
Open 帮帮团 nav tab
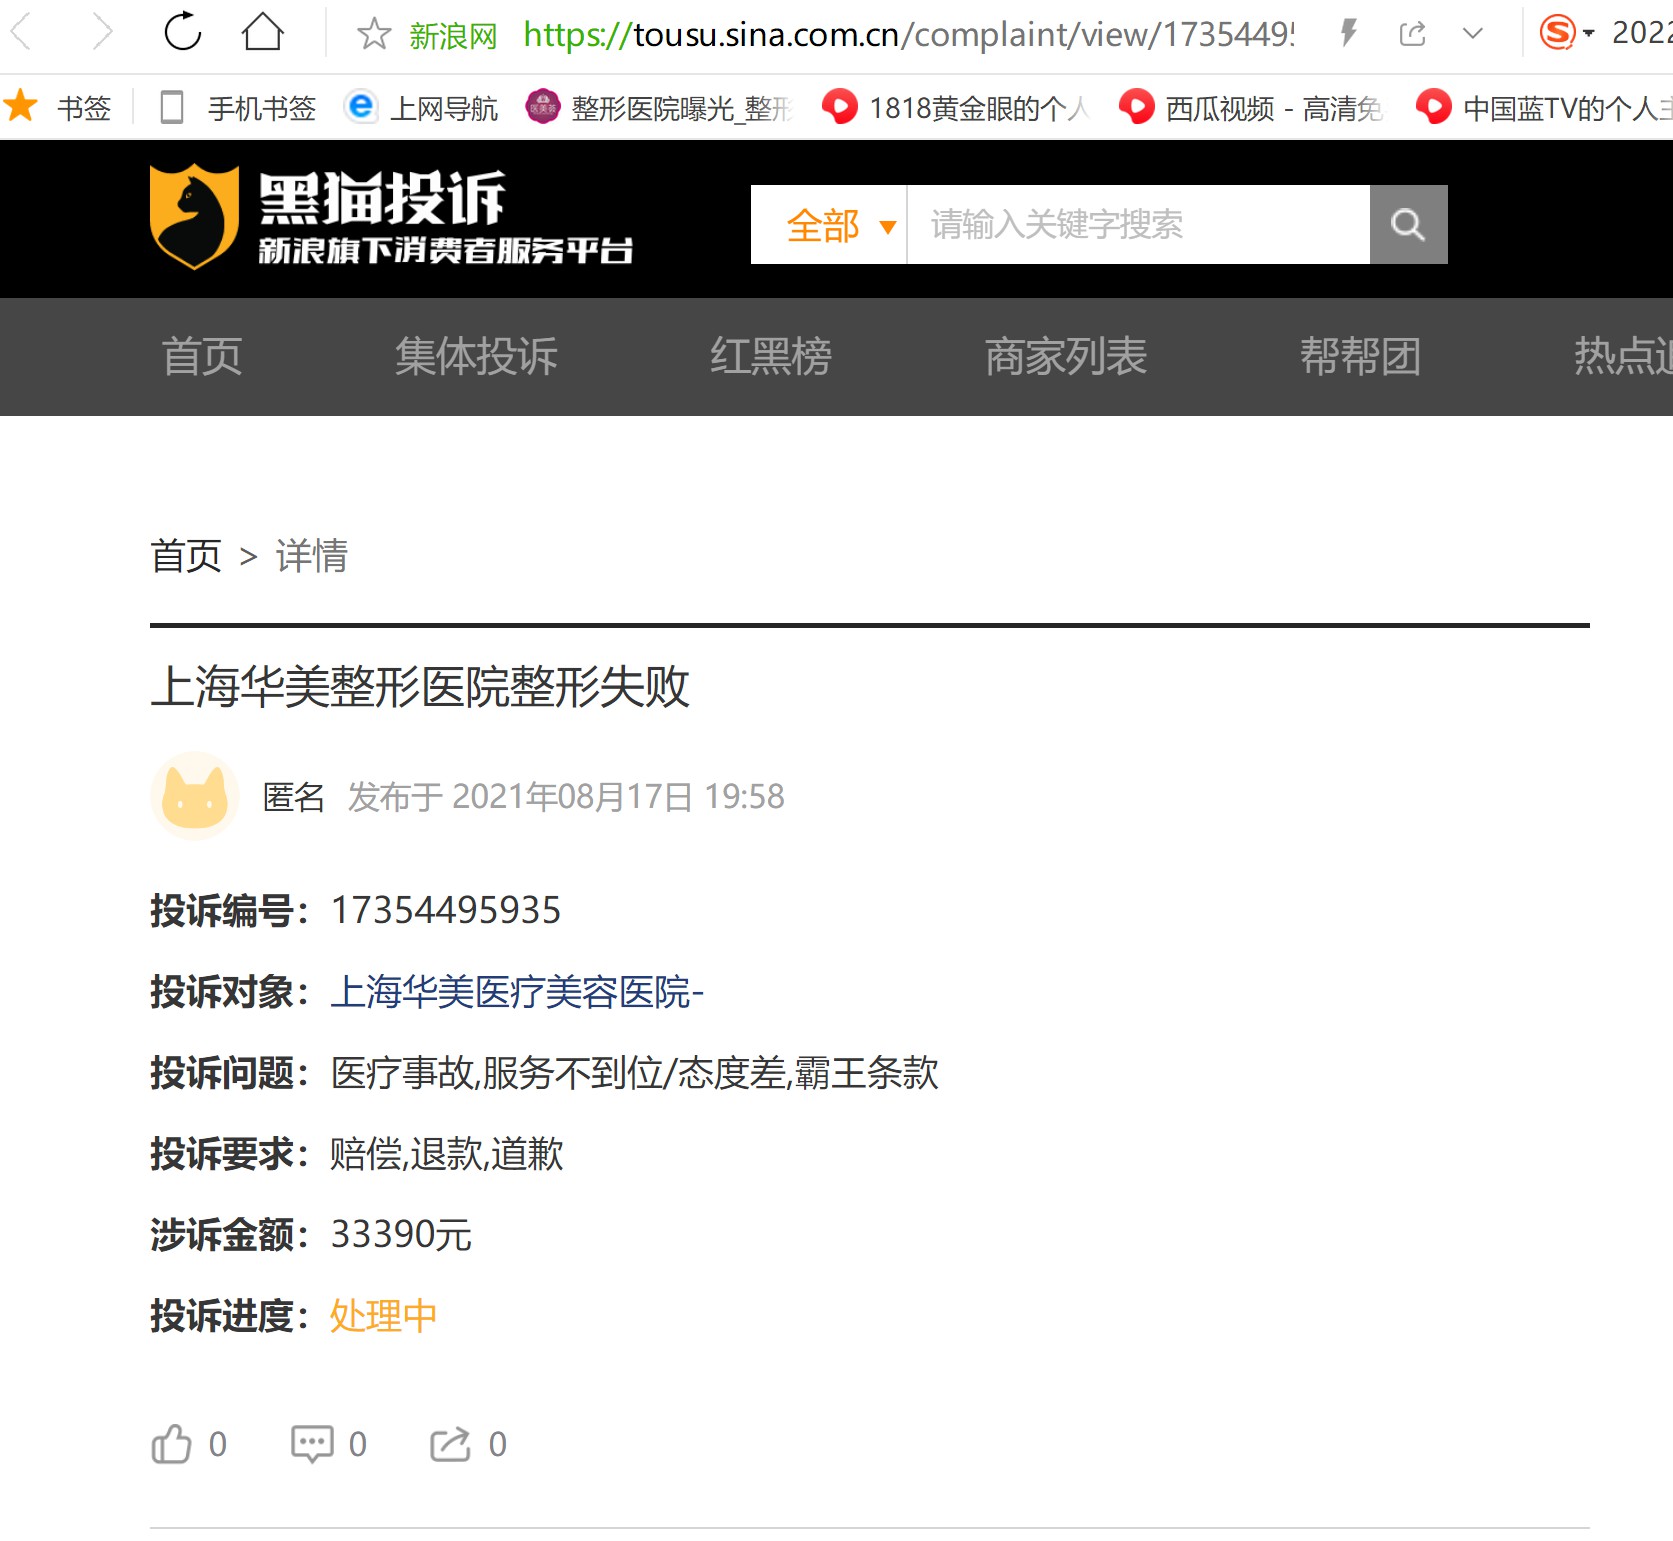pos(1361,356)
